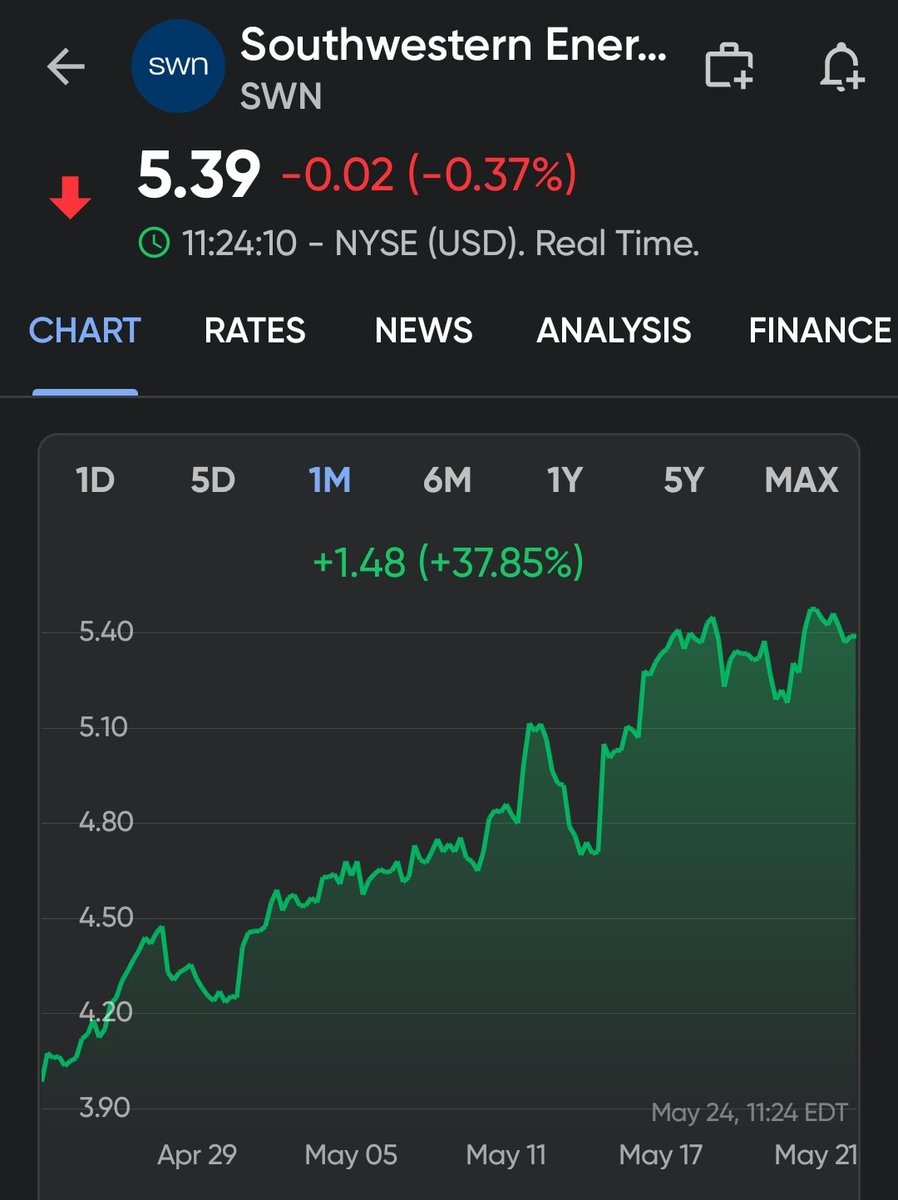Tap the 5.40 y-axis label
The width and height of the screenshot is (898, 1200).
106,632
